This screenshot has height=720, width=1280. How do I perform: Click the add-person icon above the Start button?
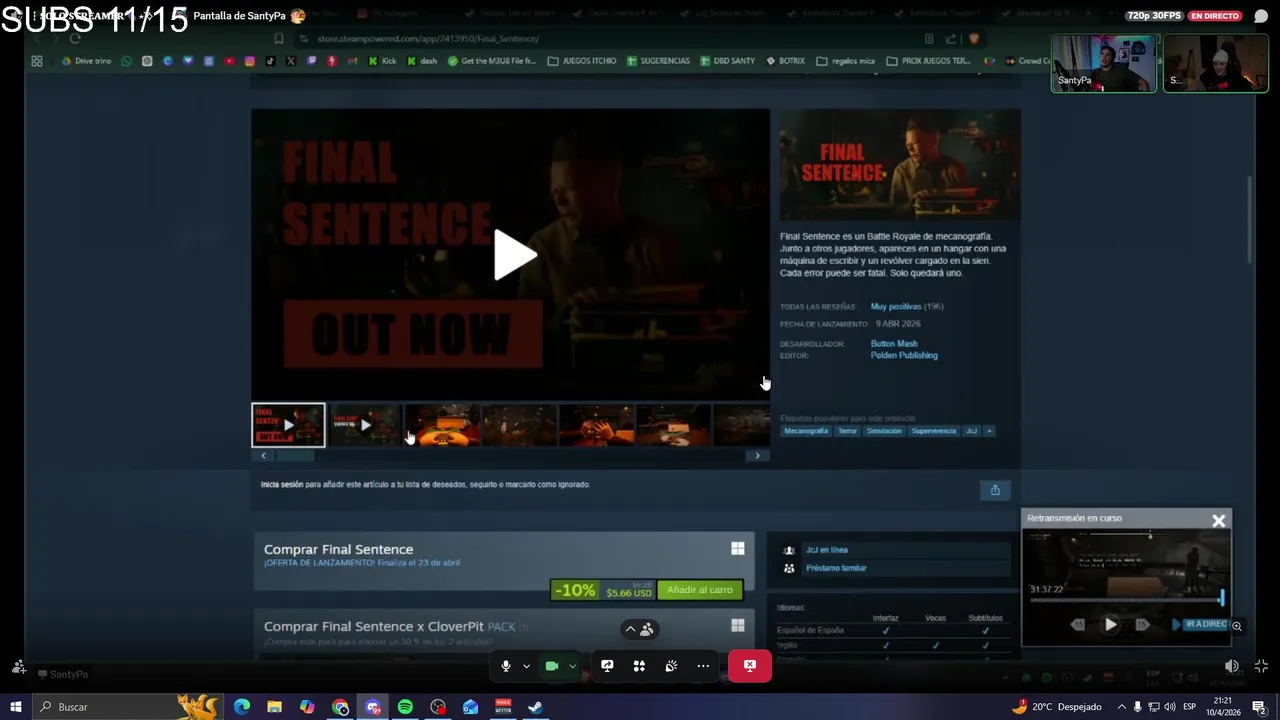click(x=19, y=666)
